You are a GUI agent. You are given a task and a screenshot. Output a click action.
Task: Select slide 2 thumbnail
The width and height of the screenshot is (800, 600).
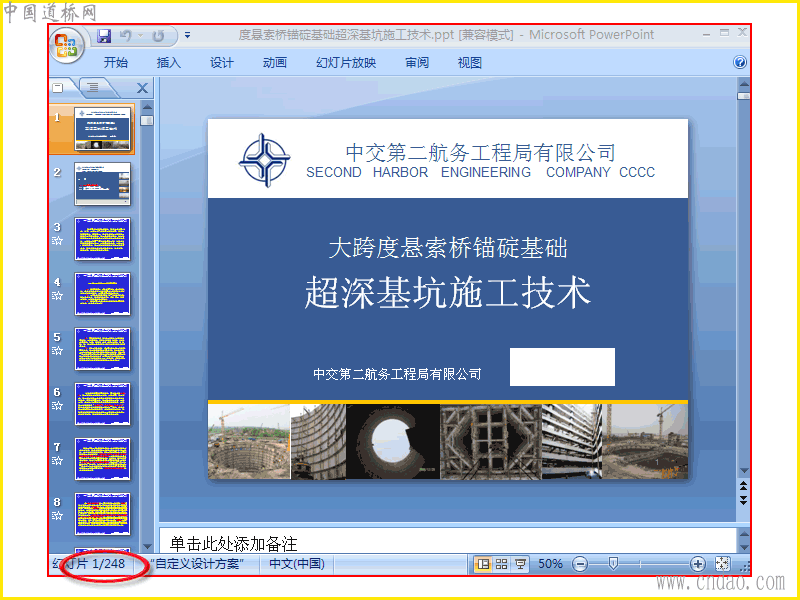click(x=102, y=184)
